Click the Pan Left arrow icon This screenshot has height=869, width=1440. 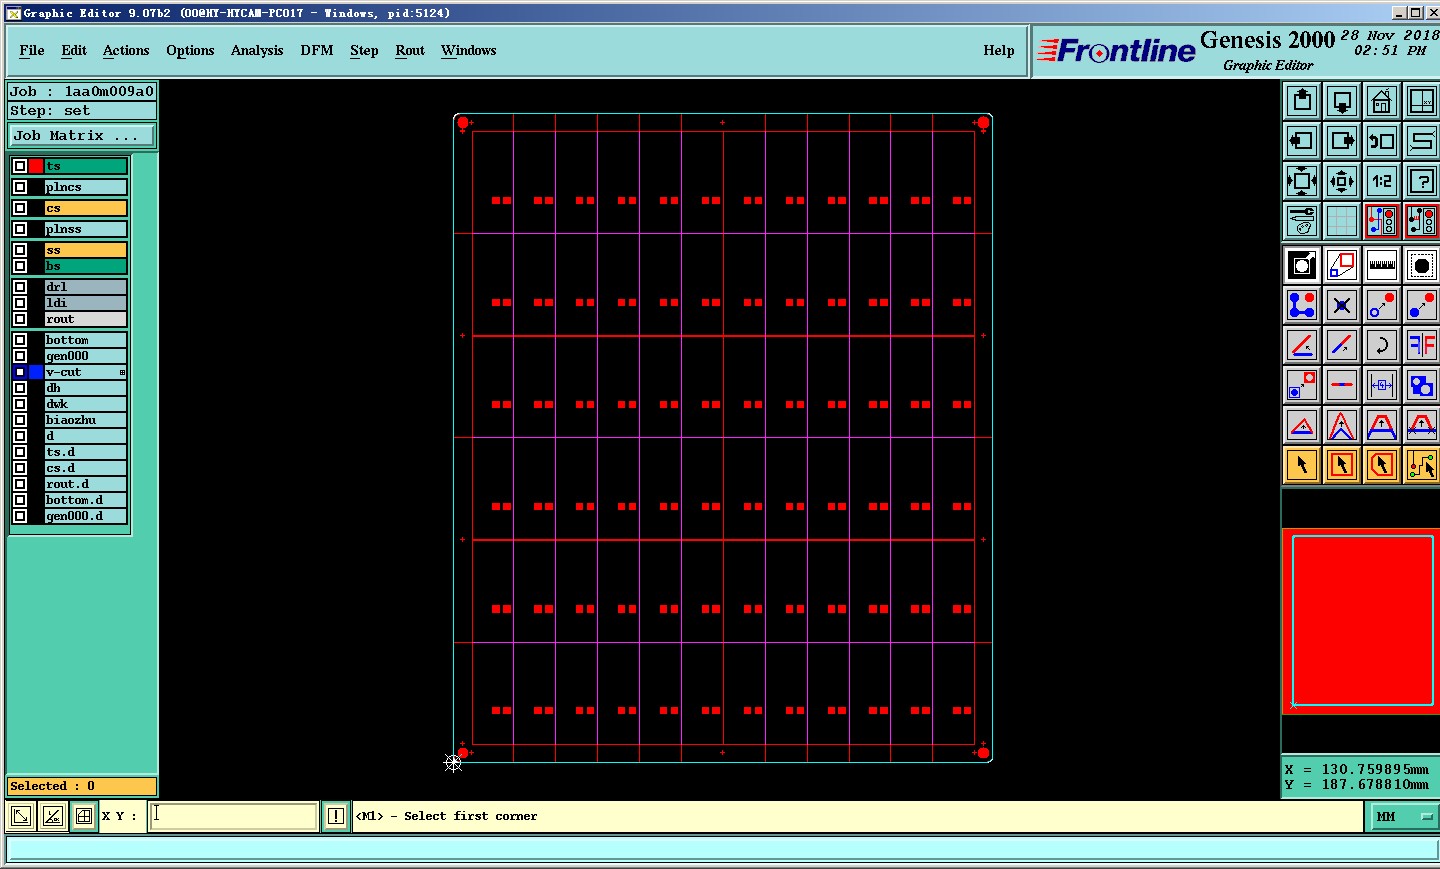click(x=1302, y=141)
